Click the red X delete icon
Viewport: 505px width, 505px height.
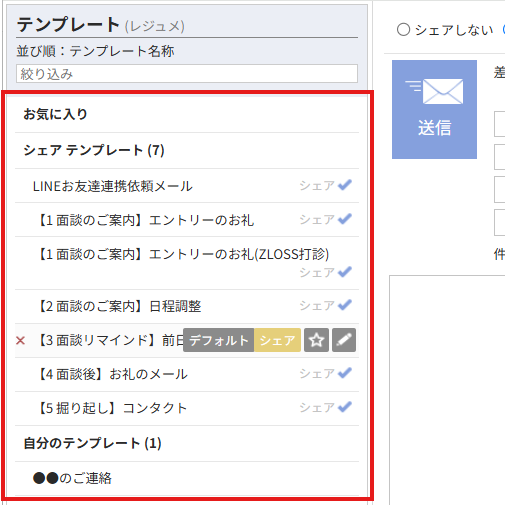(20, 340)
